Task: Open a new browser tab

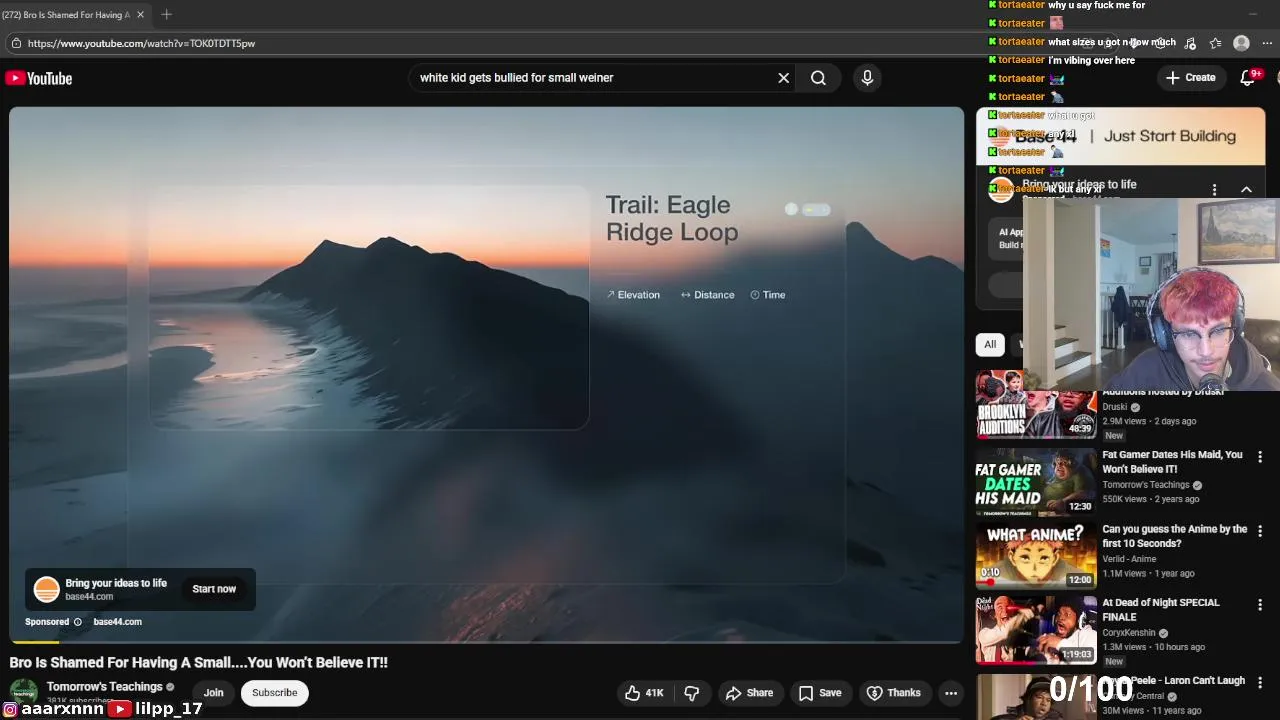Action: point(166,15)
